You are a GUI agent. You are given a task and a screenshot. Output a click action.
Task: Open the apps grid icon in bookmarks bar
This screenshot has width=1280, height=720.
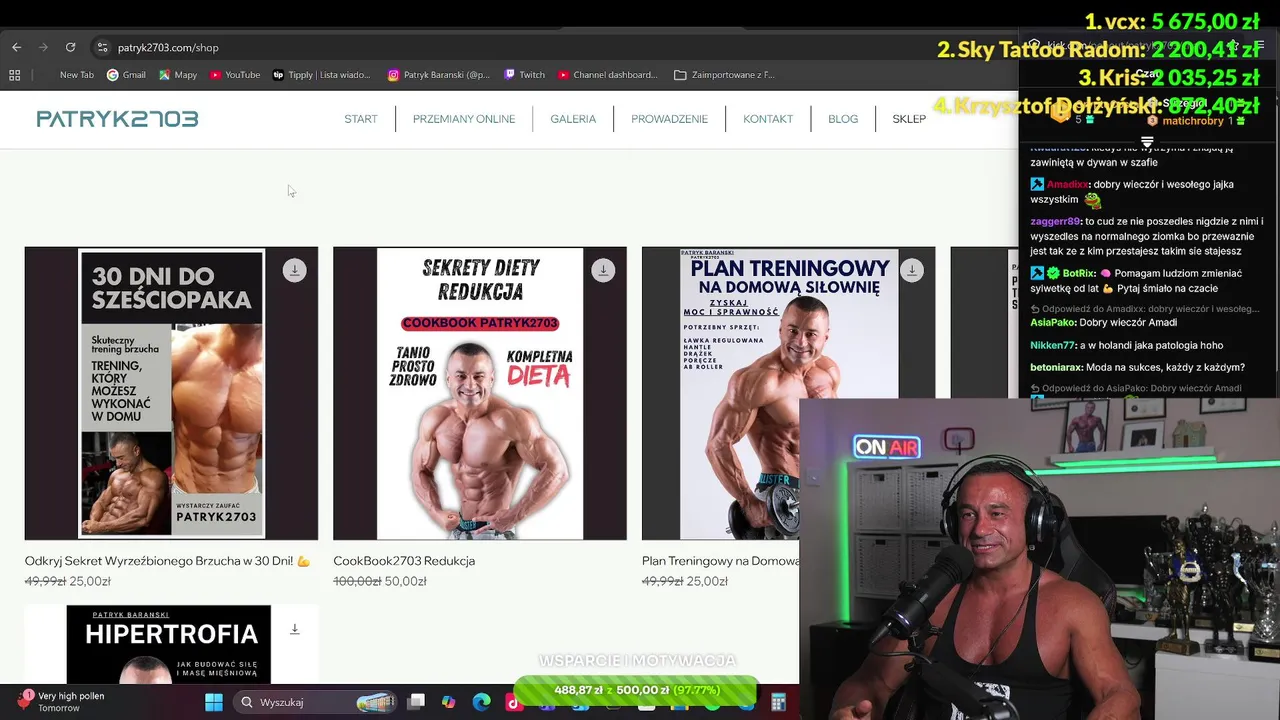click(x=14, y=75)
